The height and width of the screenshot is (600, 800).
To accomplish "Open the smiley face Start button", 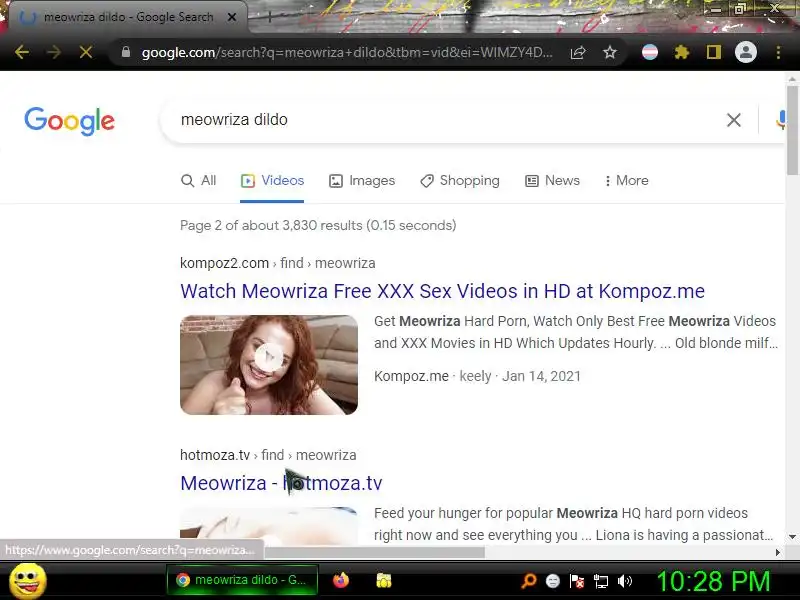I will (28, 581).
